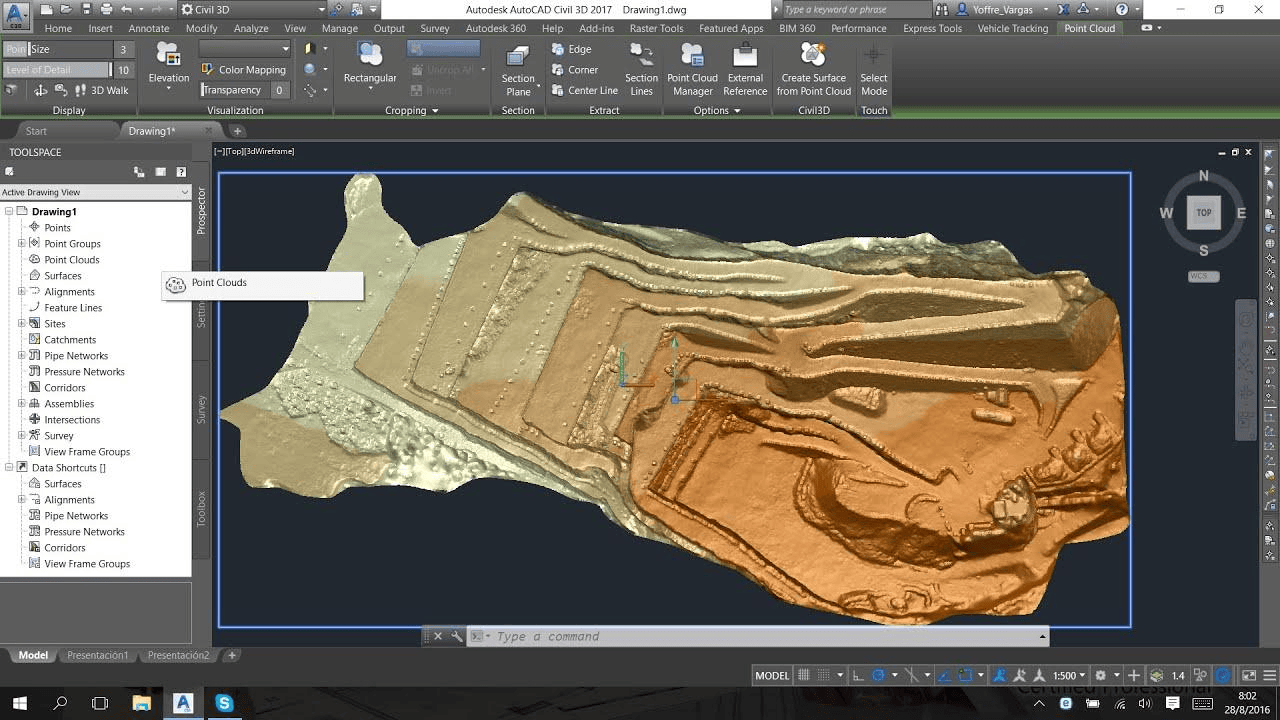Toggle polar tracking in status bar
1280x720 pixels.
877,675
